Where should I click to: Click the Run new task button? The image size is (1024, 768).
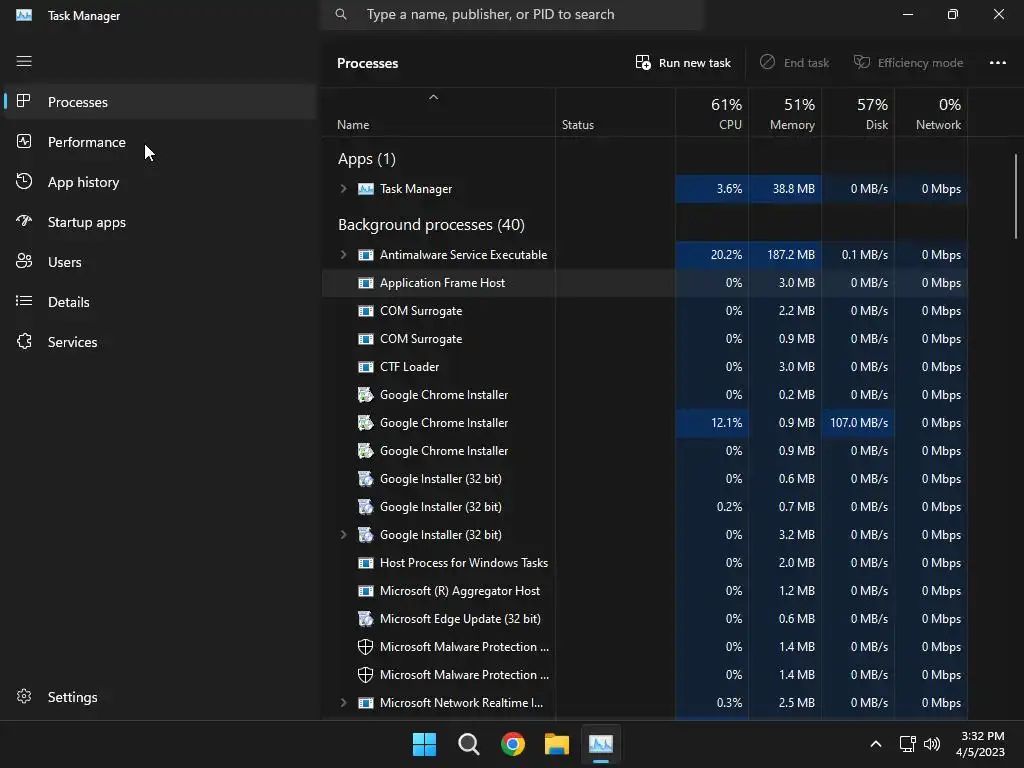coord(683,63)
